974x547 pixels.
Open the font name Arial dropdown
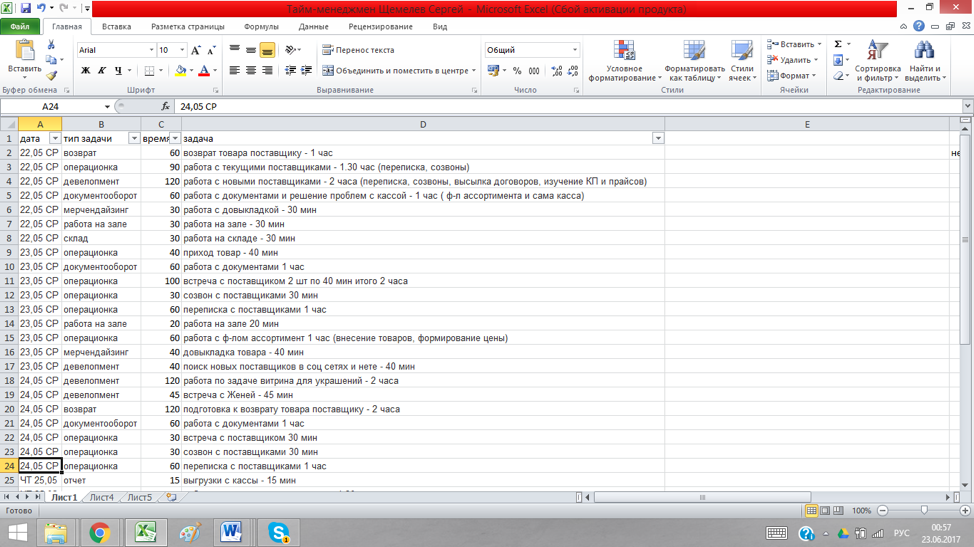click(151, 50)
